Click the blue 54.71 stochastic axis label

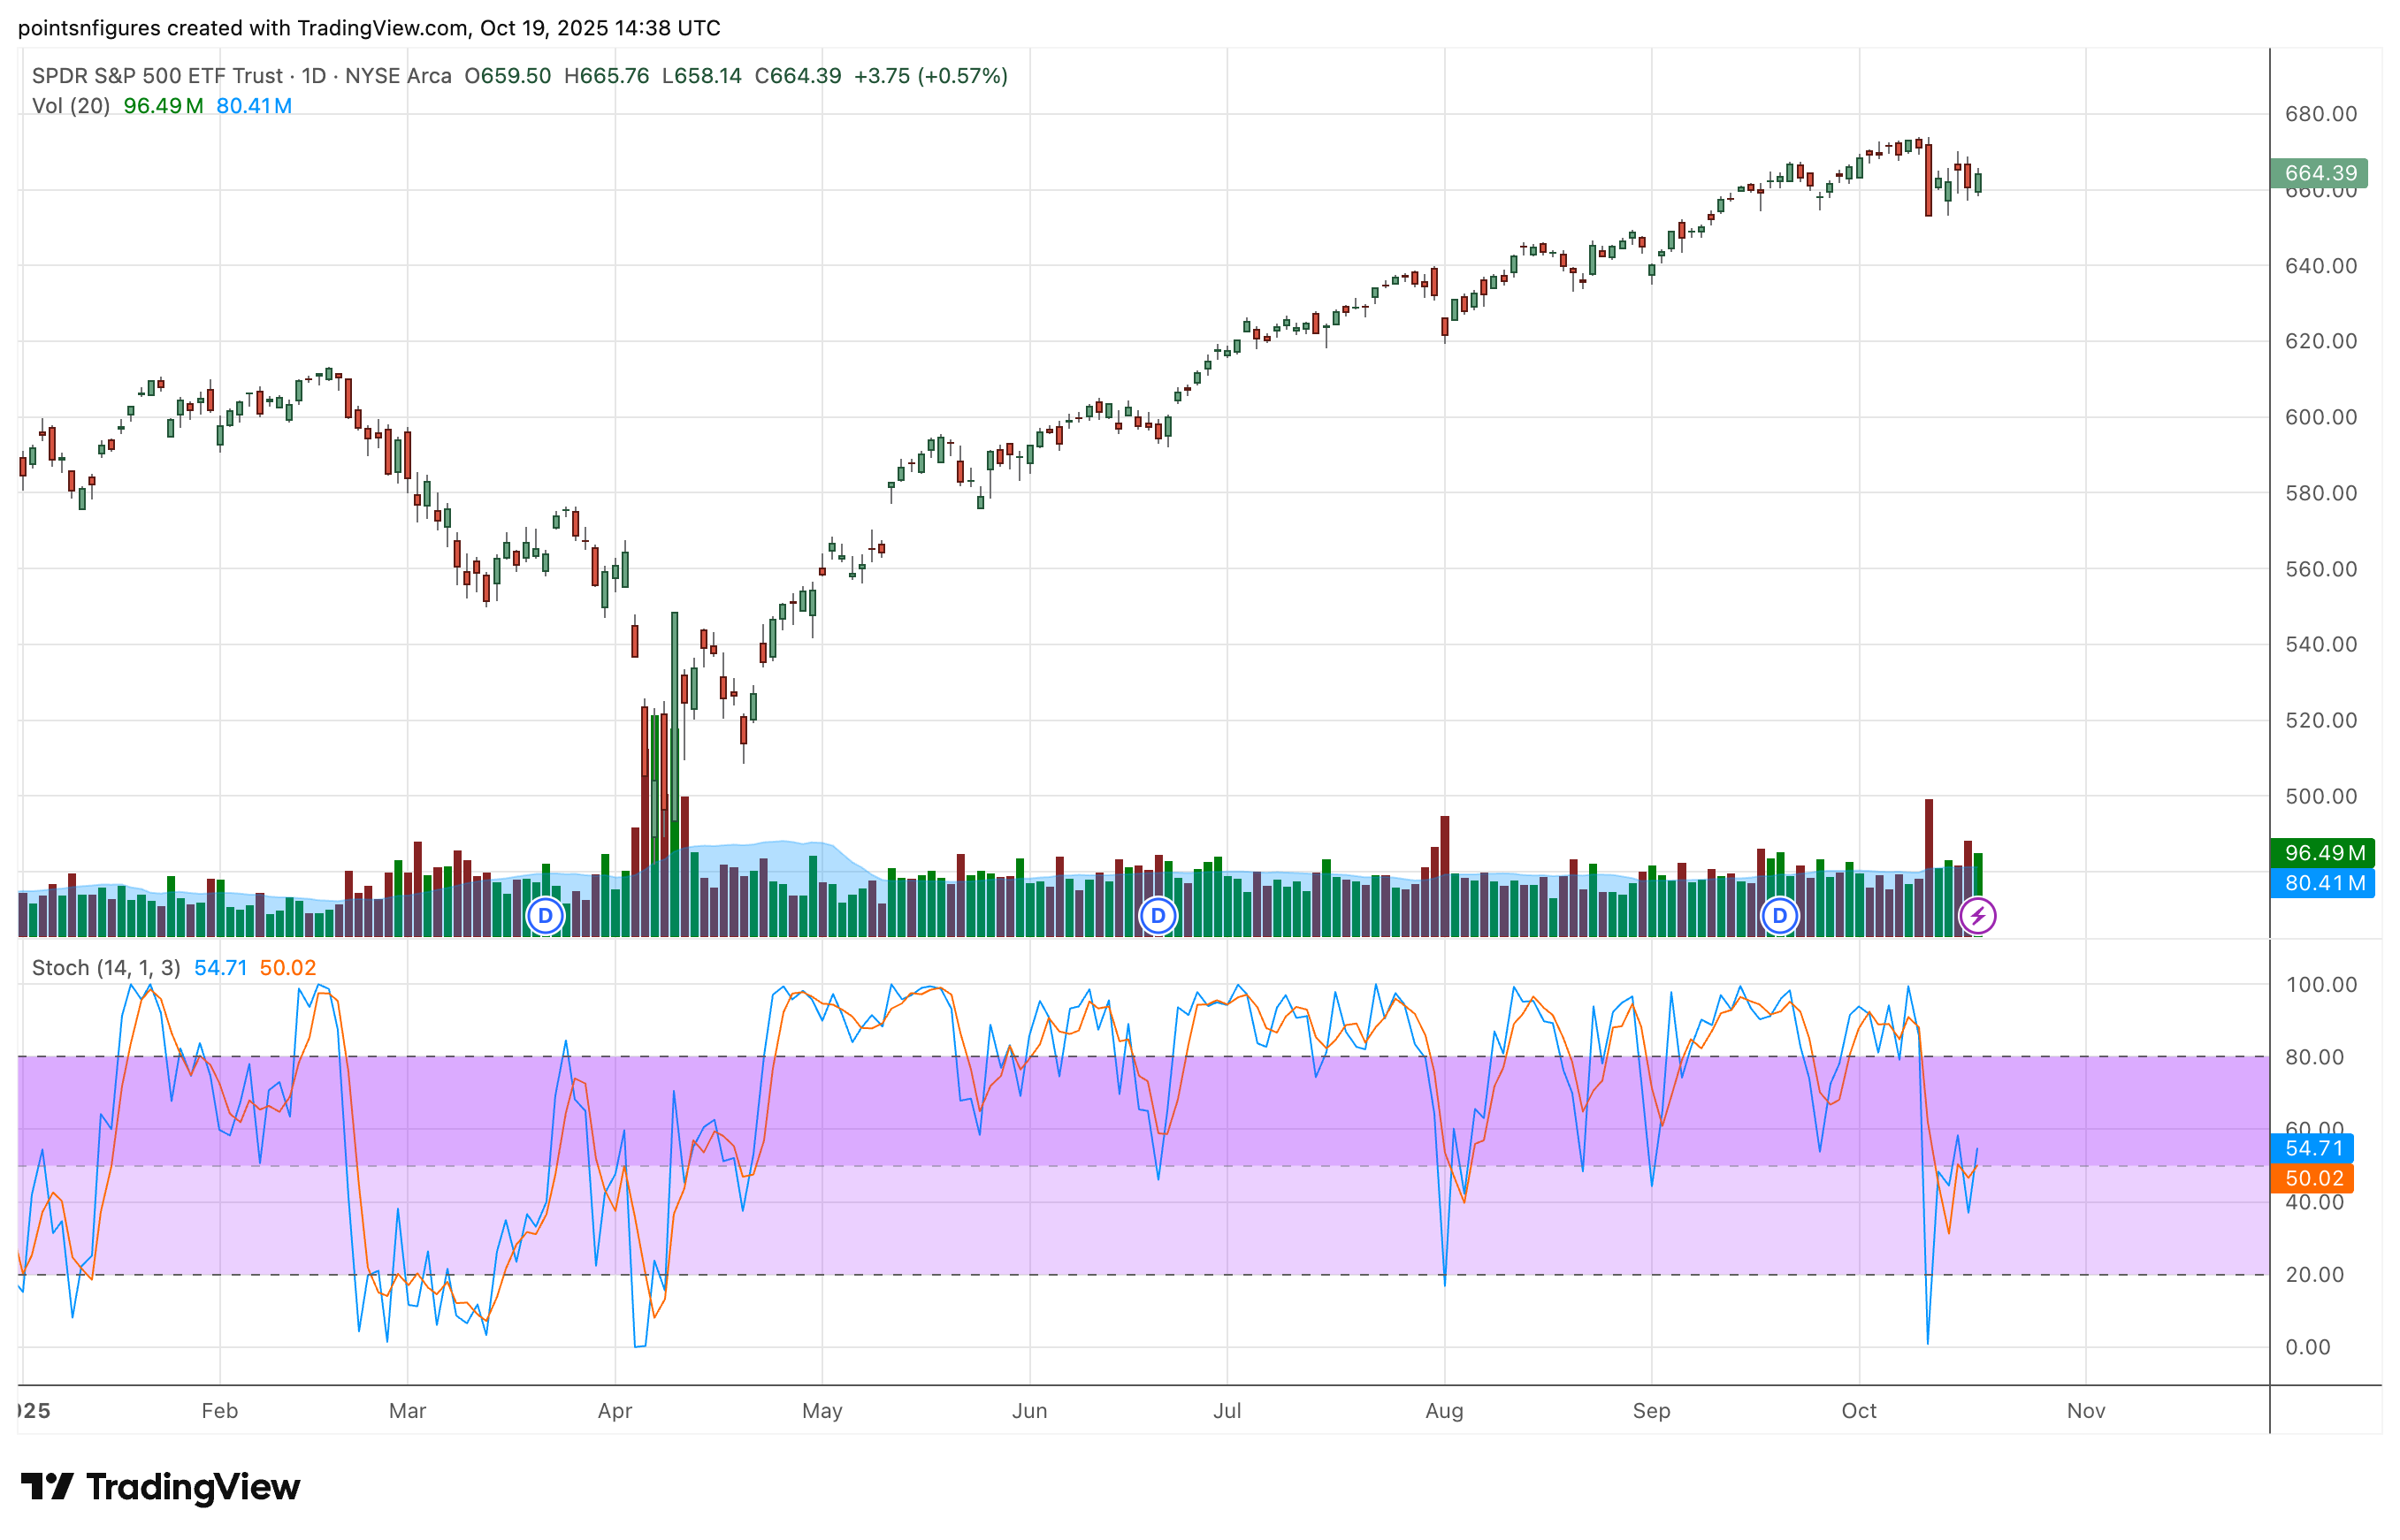(x=2313, y=1148)
